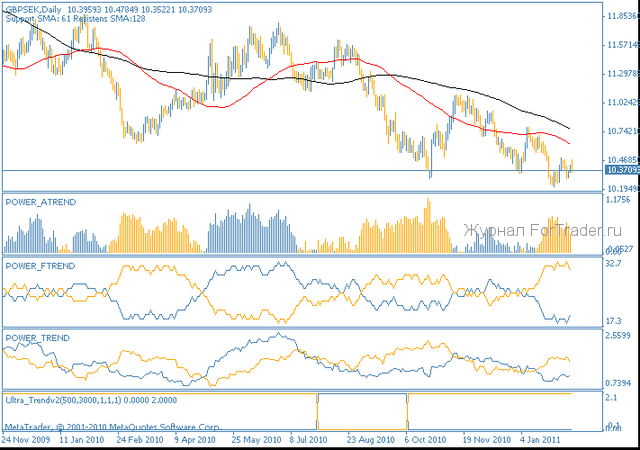Click the 4 Jan 2011 date label
This screenshot has width=640, height=450.
click(540, 440)
